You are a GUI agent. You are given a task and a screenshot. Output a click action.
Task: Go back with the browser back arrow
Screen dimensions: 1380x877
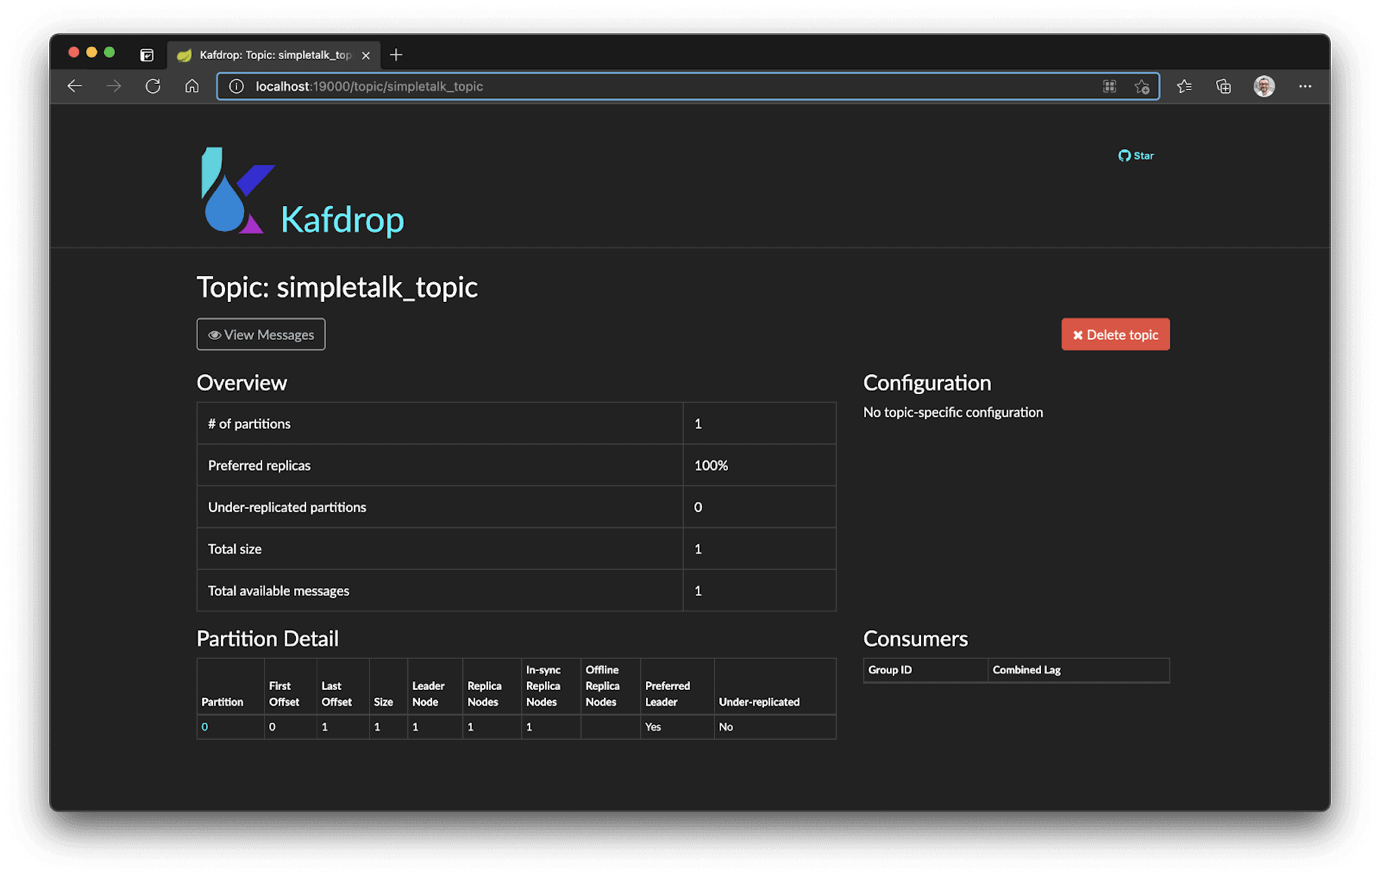75,86
